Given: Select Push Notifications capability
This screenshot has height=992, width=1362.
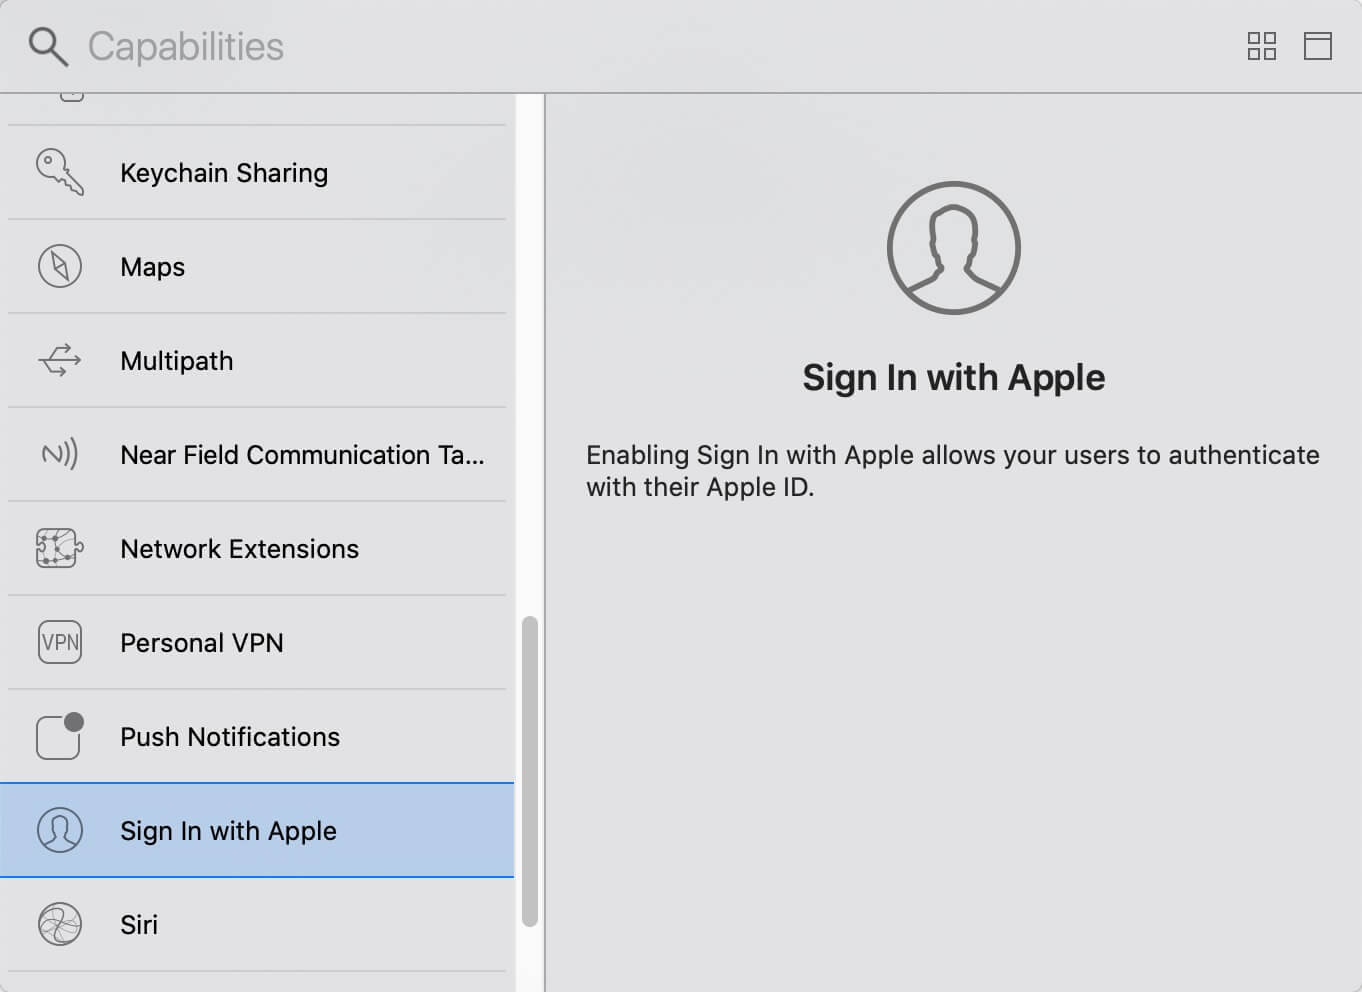Looking at the screenshot, I should pos(257,737).
